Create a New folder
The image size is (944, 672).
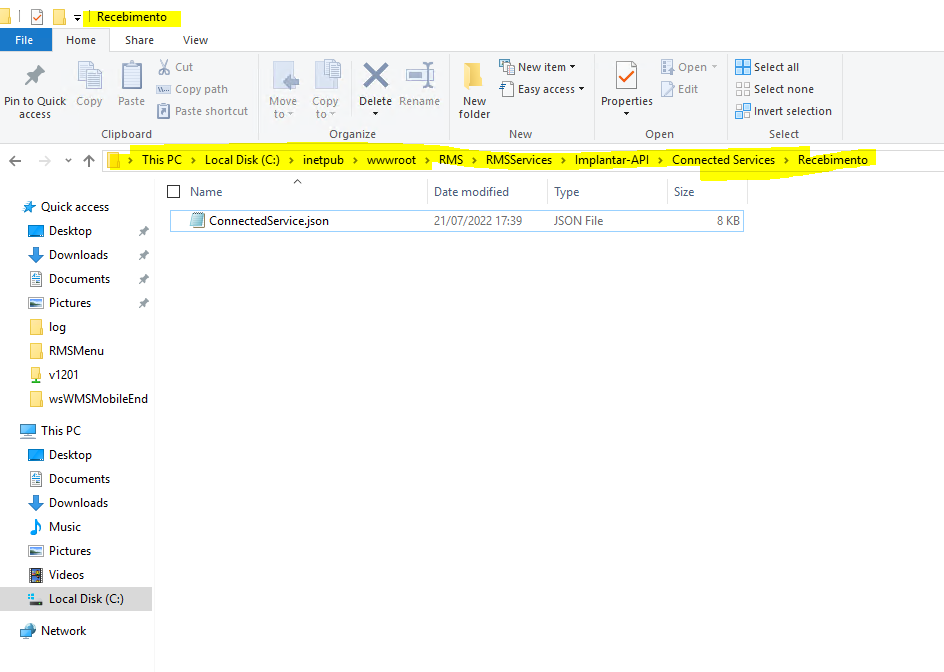(474, 90)
